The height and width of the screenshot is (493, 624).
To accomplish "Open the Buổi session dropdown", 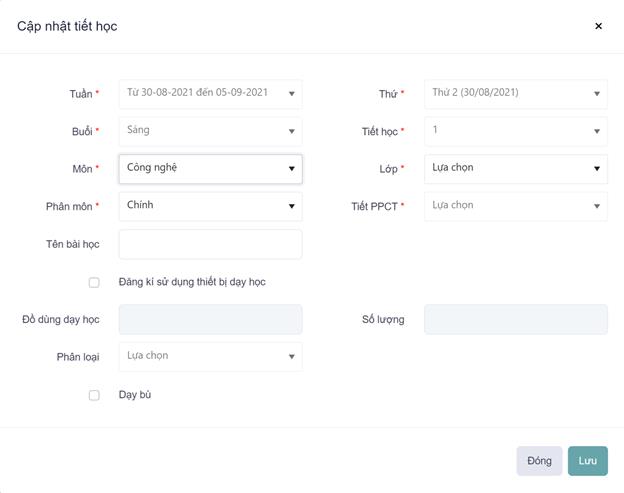I will pyautogui.click(x=210, y=131).
